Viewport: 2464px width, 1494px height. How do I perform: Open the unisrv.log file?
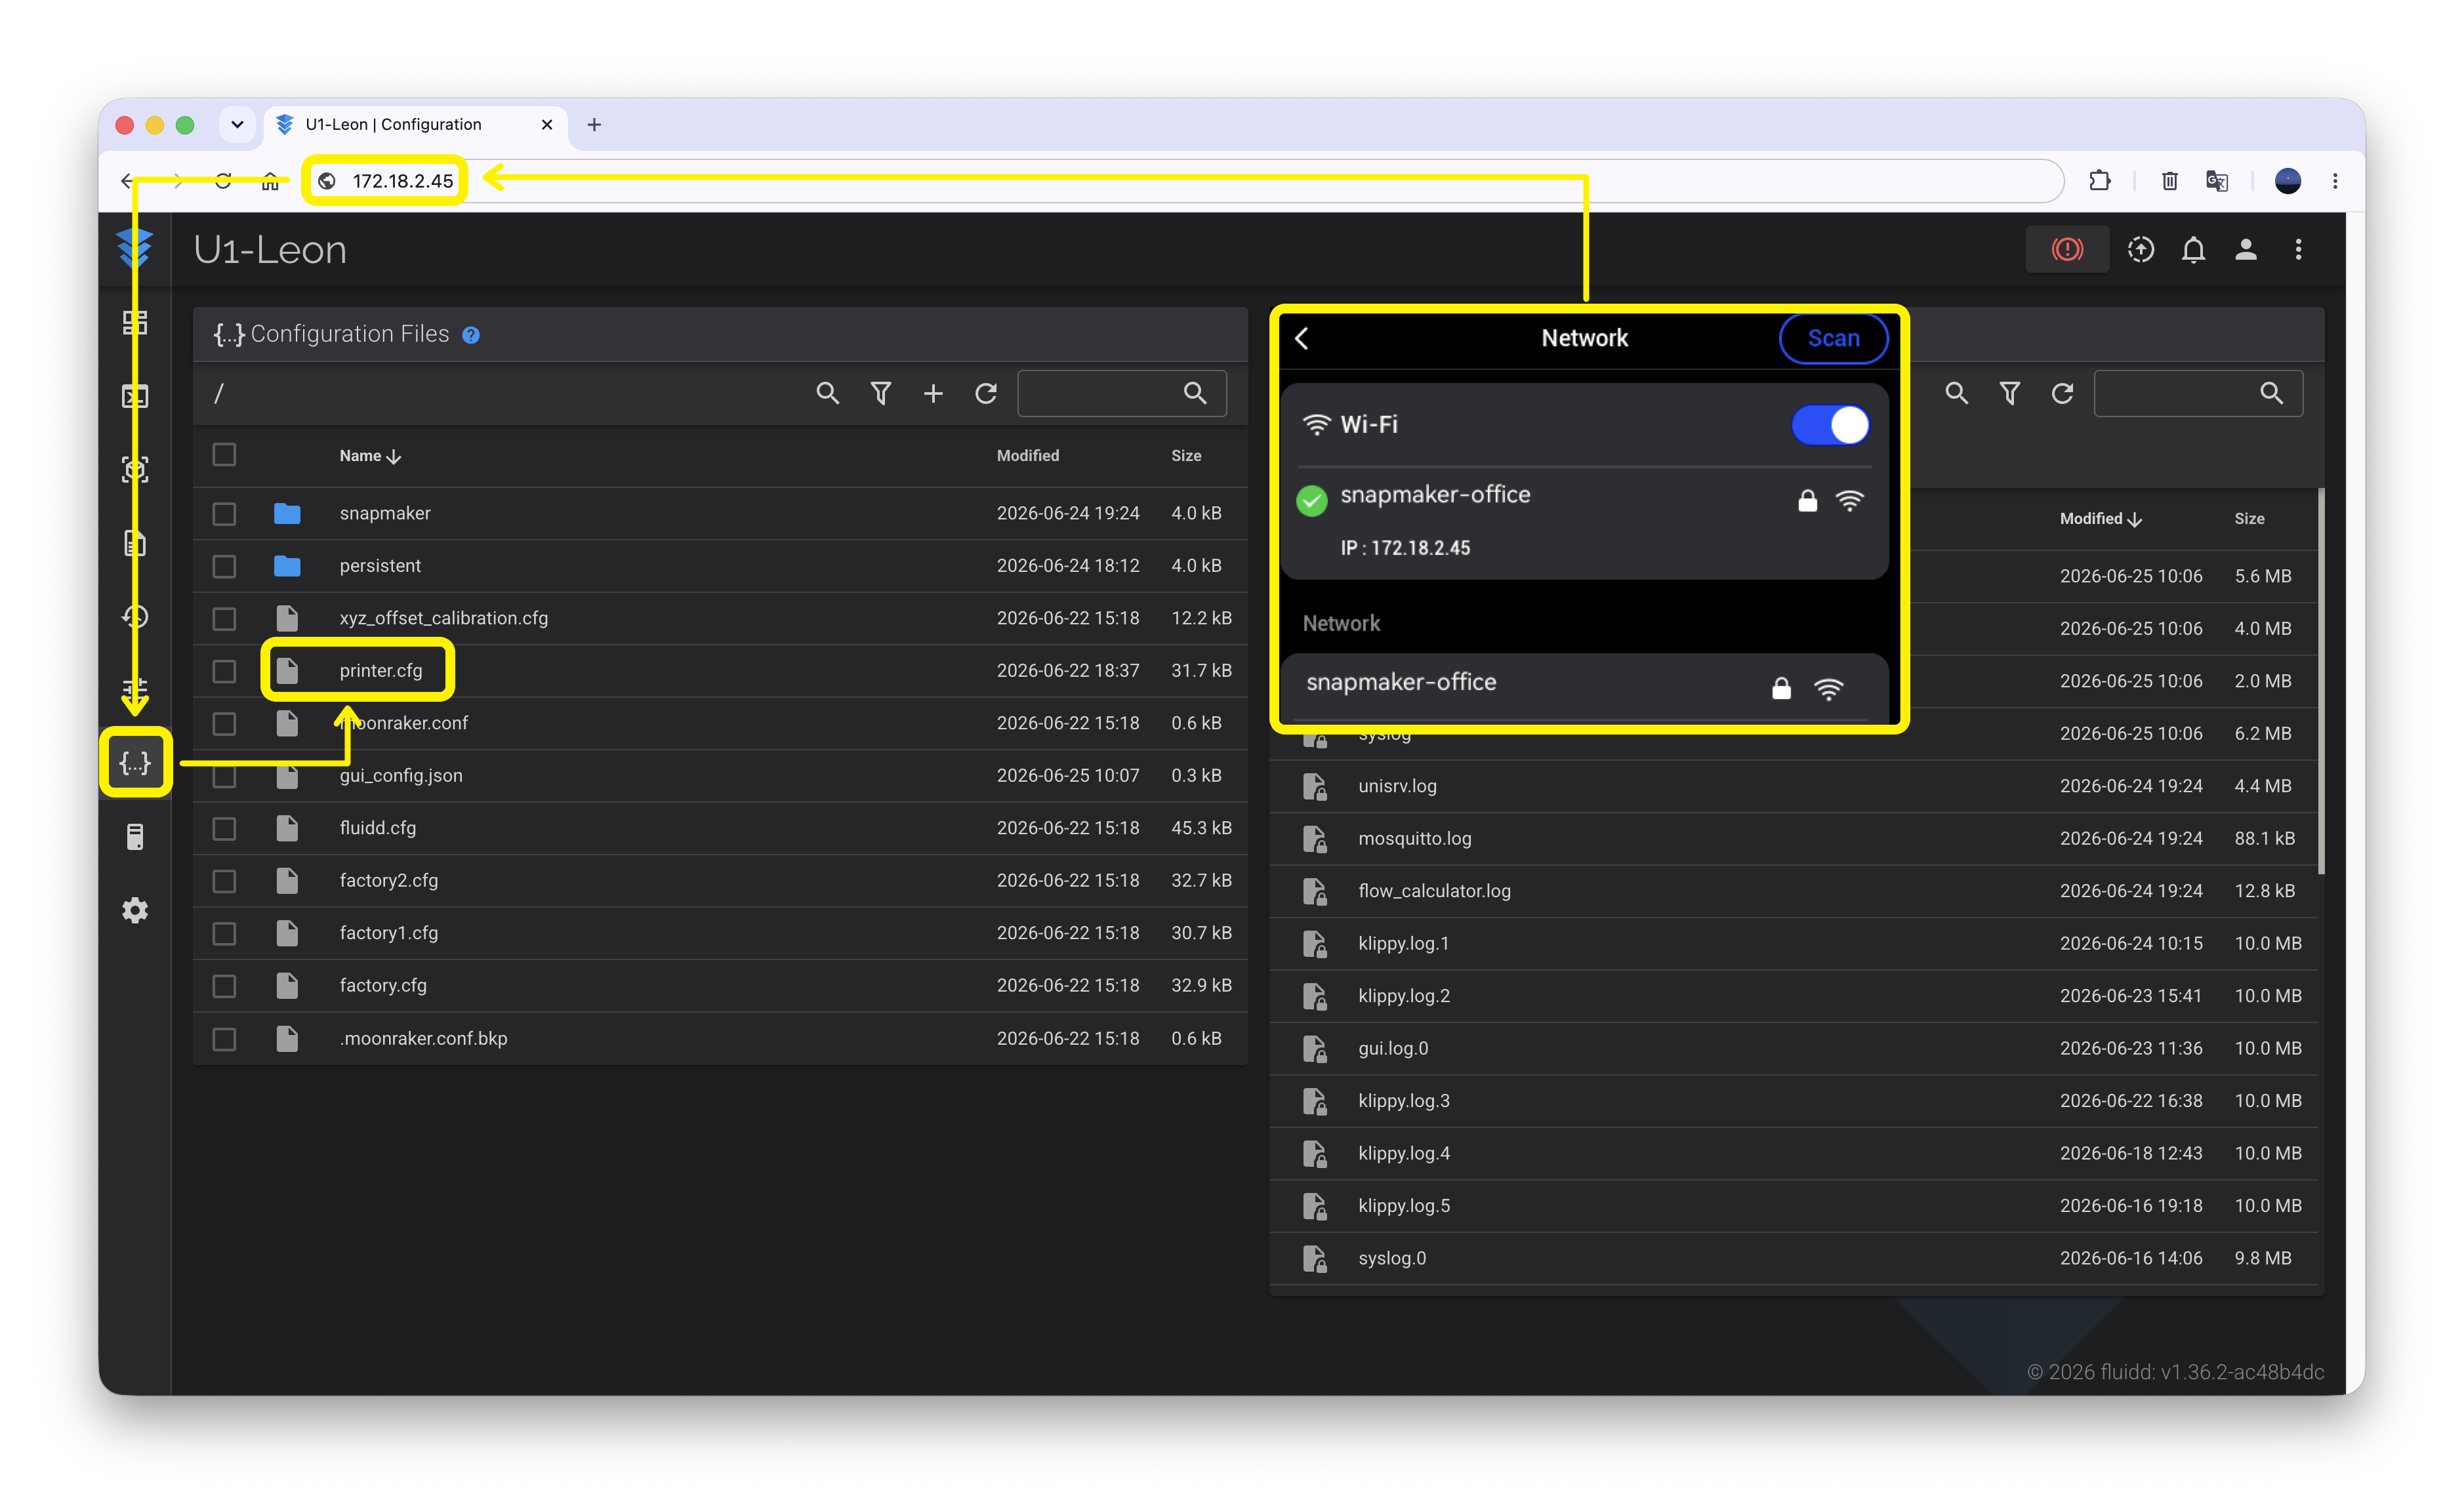coord(1397,786)
